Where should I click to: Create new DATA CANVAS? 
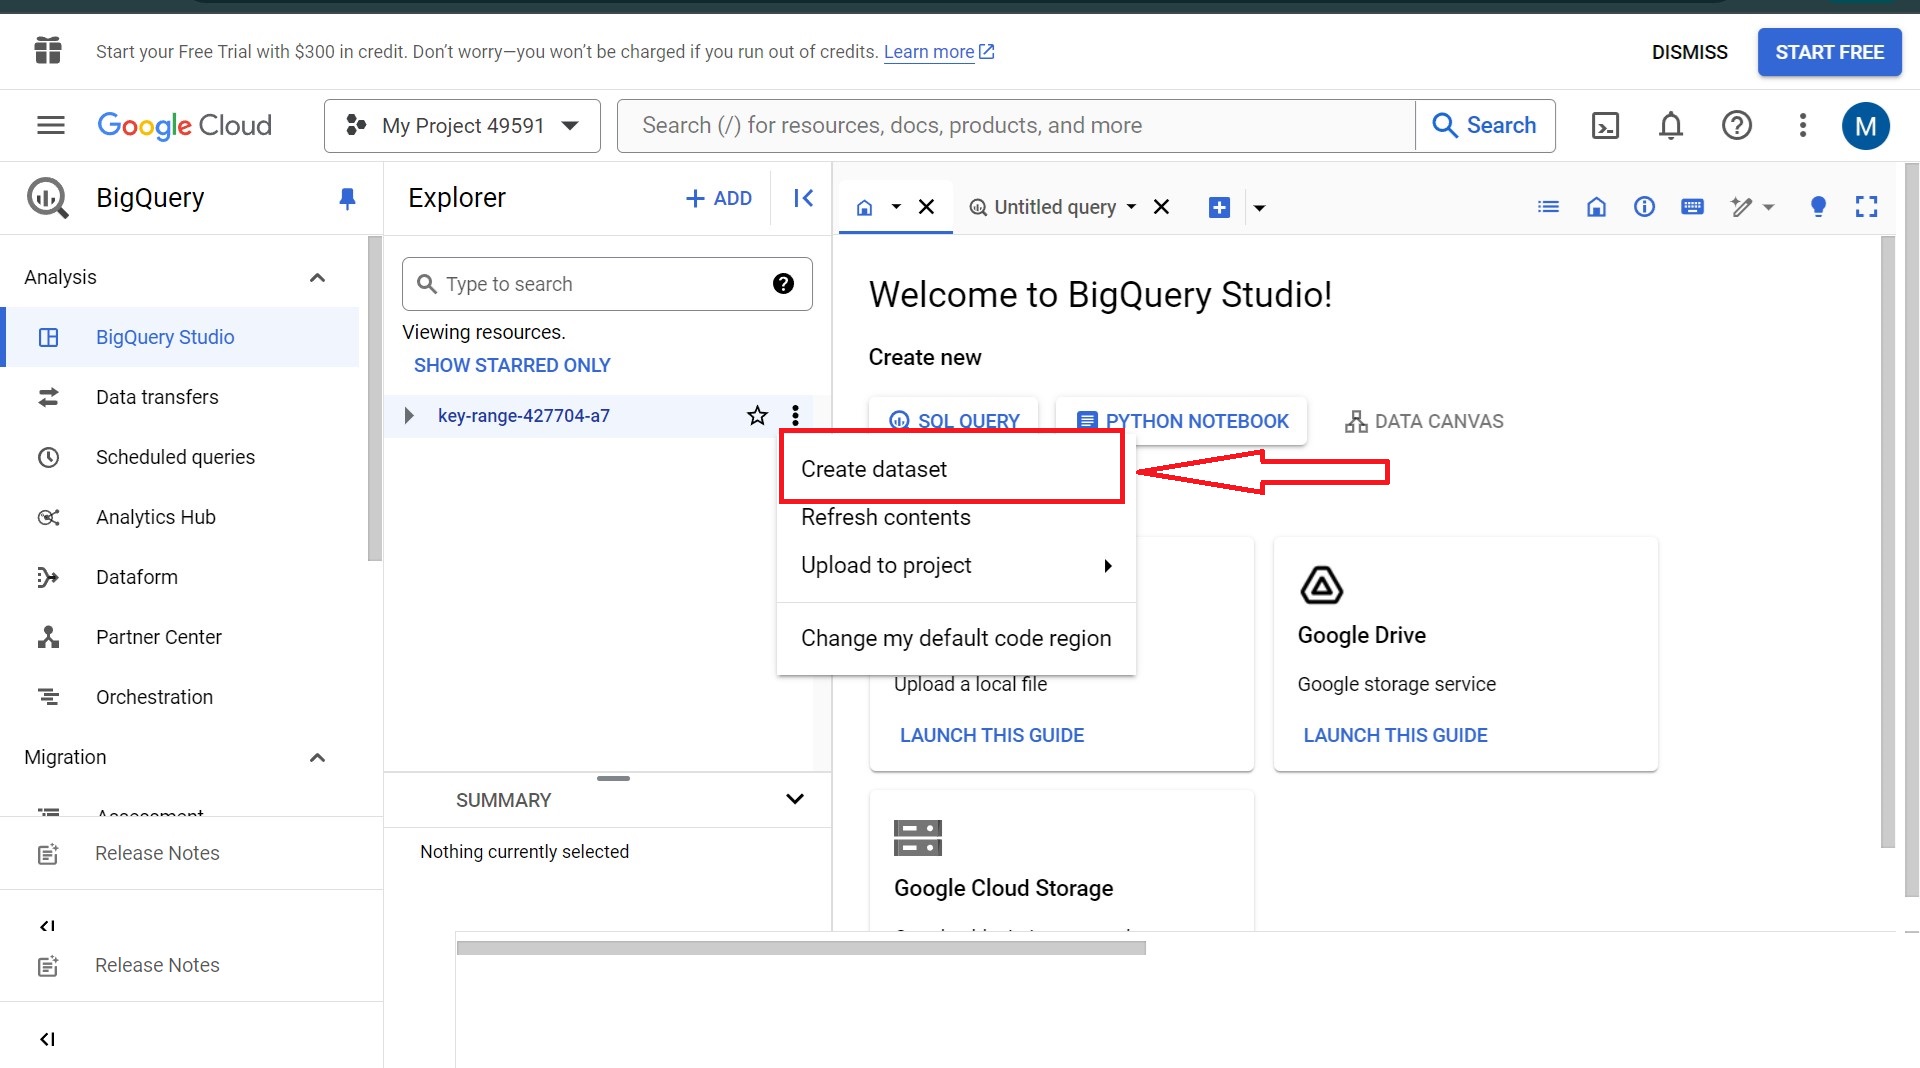[x=1424, y=421]
